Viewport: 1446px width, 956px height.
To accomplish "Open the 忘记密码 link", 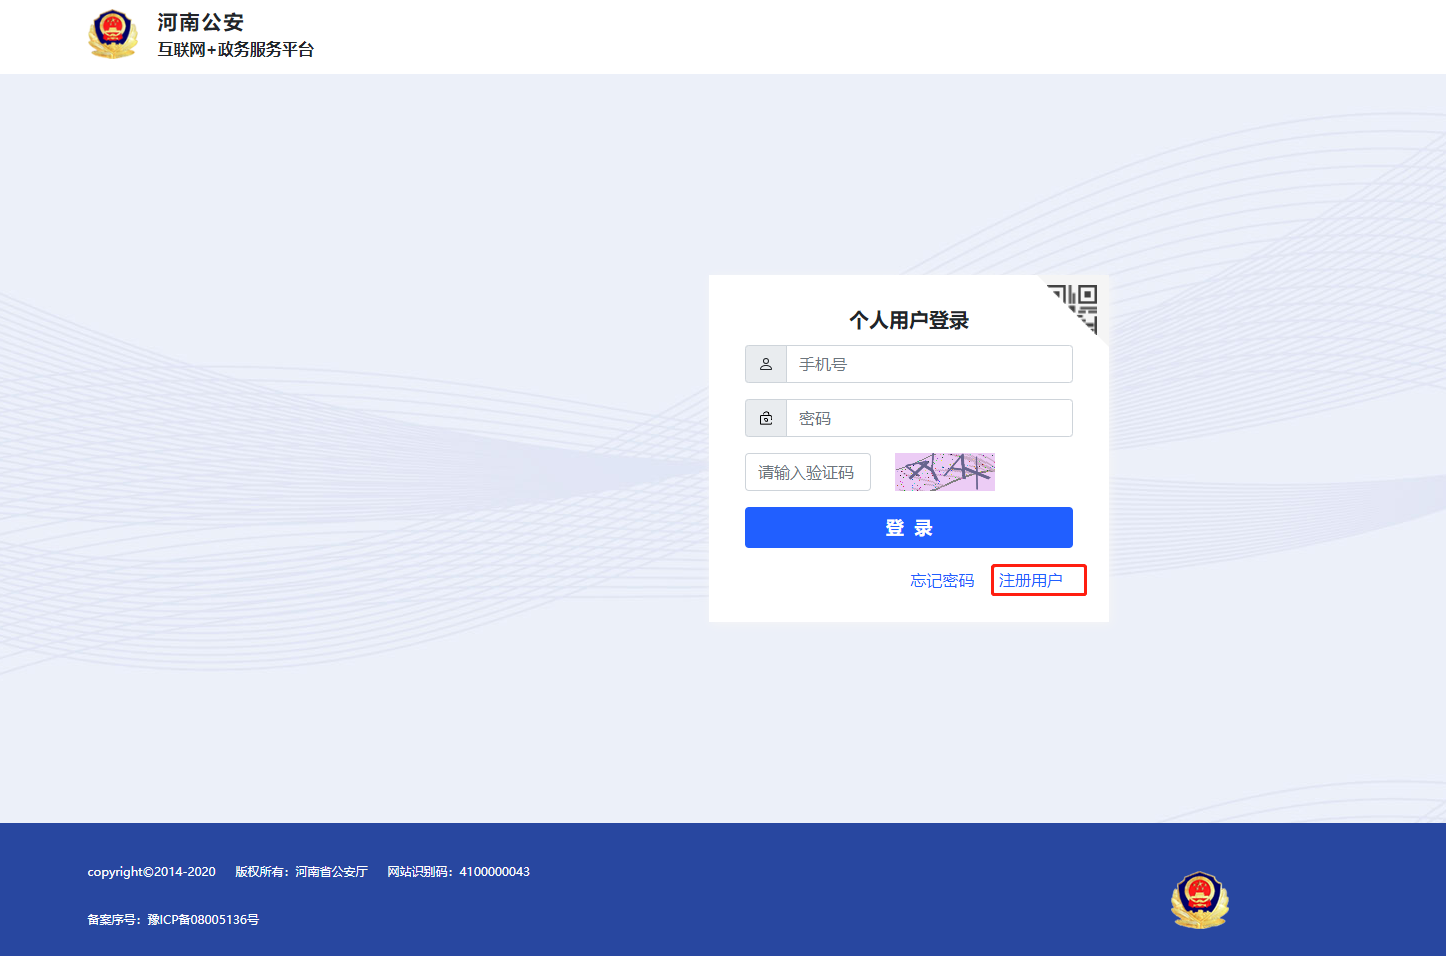I will pos(941,581).
